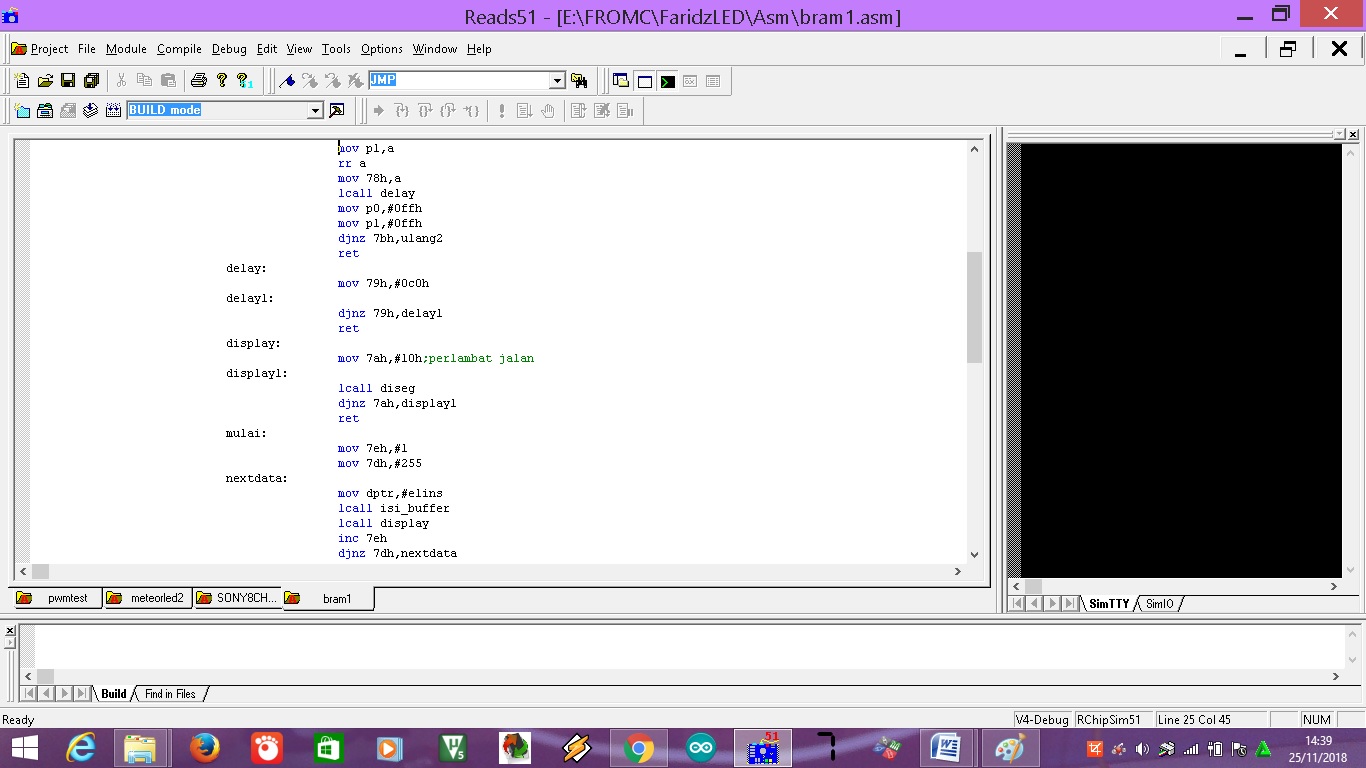
Task: Click the editor horizontal scroll right arrow
Action: point(957,571)
